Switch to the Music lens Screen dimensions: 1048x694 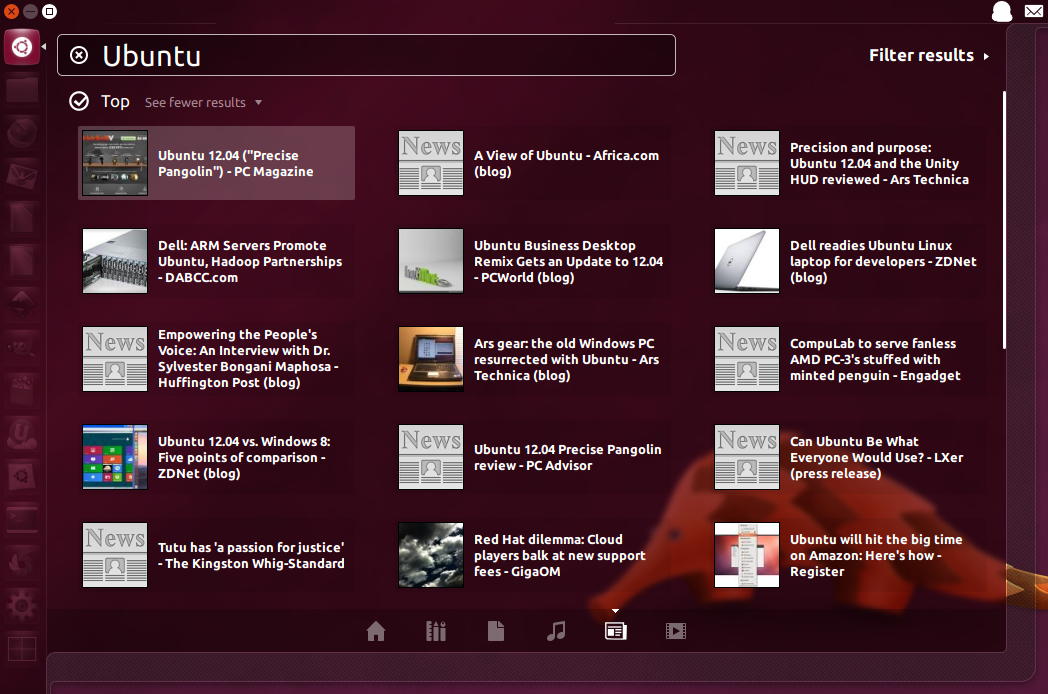point(556,631)
